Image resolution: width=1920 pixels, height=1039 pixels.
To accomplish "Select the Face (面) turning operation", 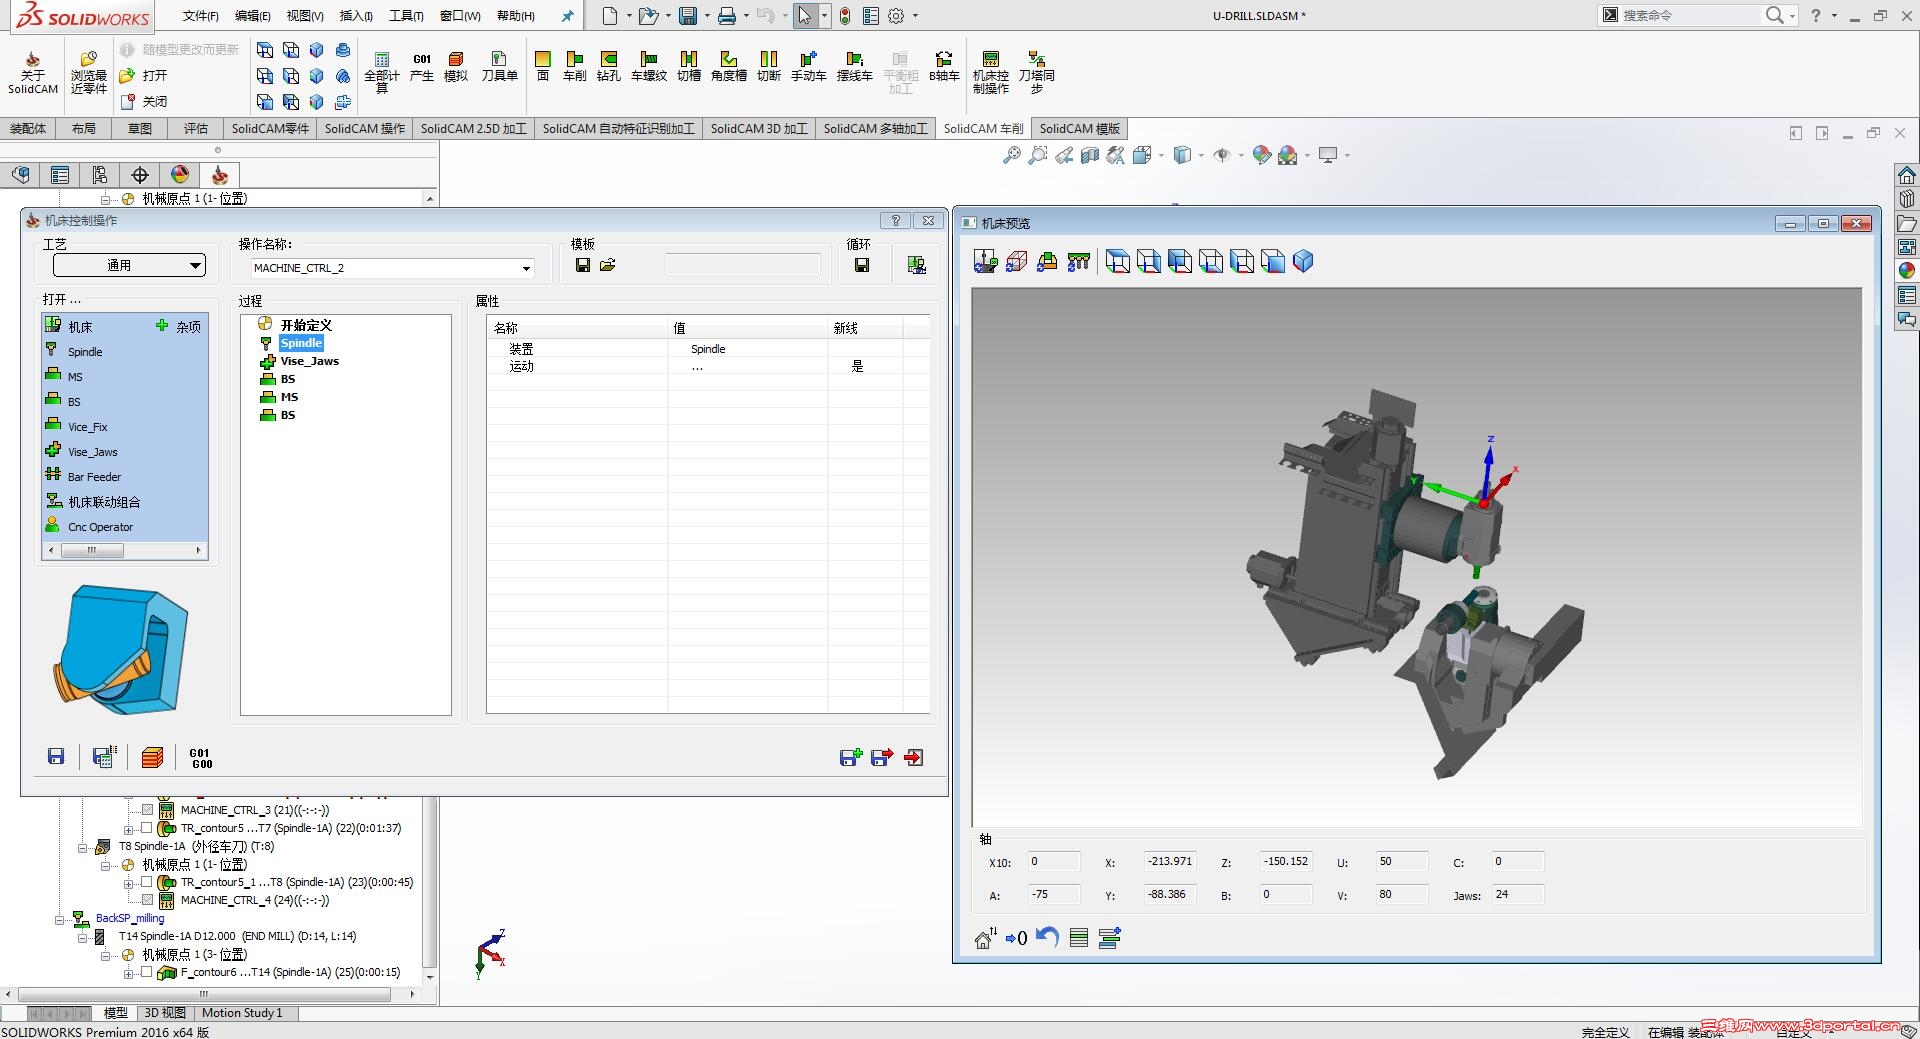I will pyautogui.click(x=543, y=67).
